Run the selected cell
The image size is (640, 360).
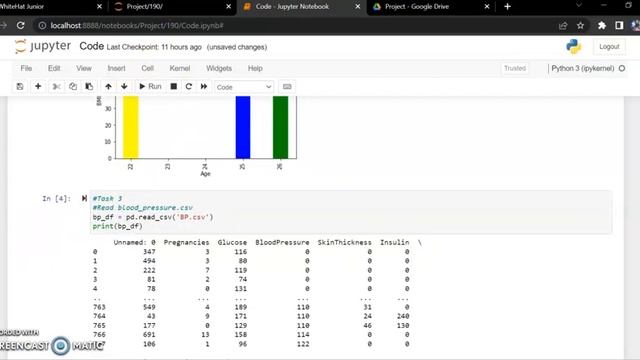pyautogui.click(x=150, y=87)
